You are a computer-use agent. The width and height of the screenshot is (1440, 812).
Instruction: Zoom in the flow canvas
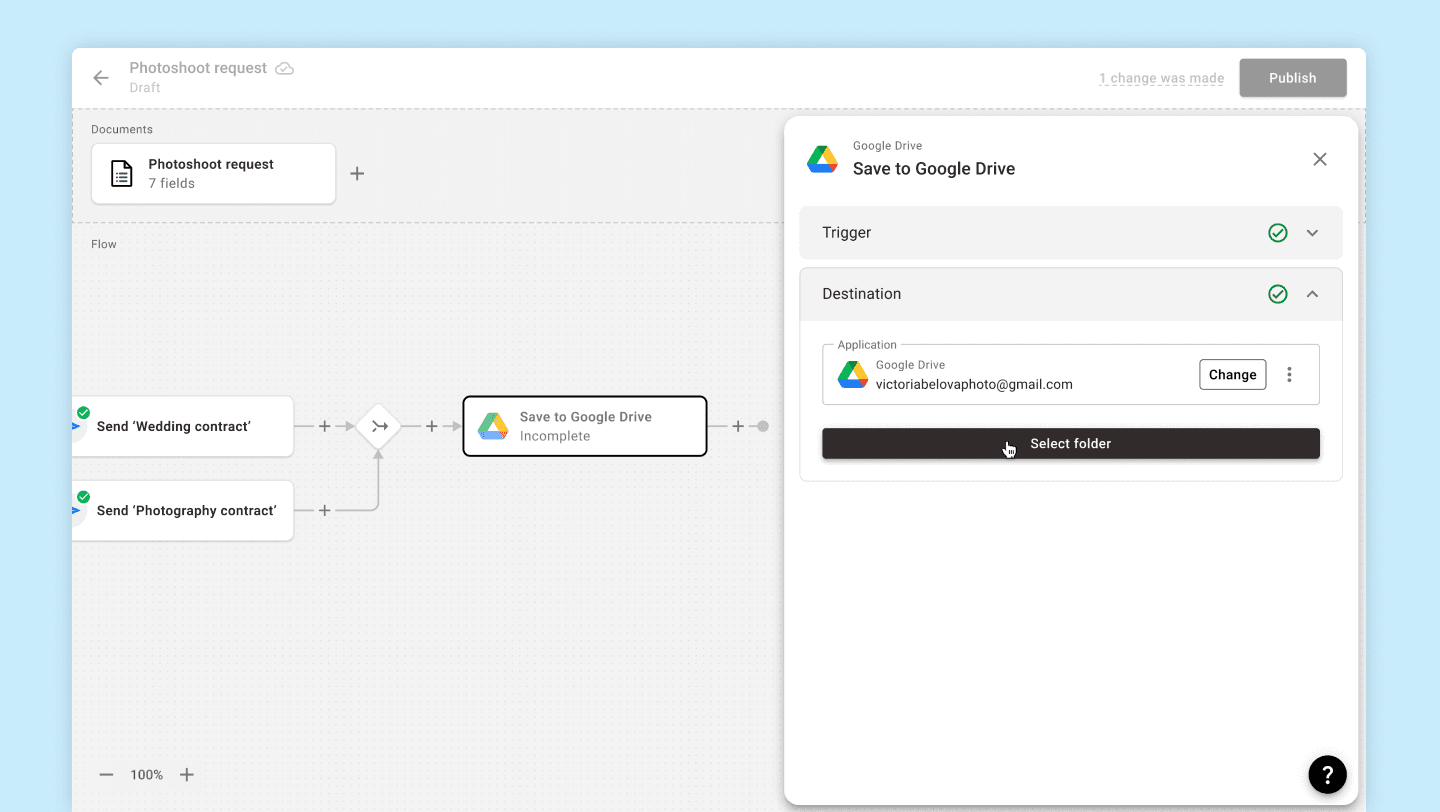(x=187, y=775)
